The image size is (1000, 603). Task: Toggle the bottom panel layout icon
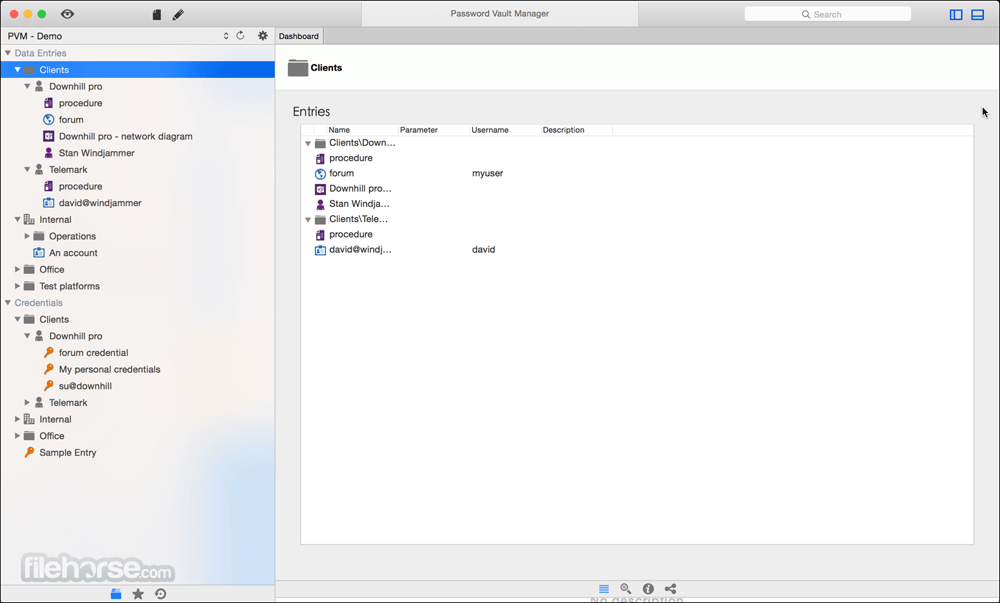[x=978, y=14]
